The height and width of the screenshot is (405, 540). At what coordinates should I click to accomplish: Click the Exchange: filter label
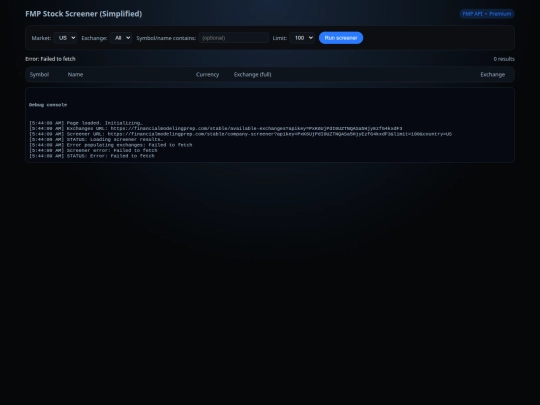(x=94, y=38)
